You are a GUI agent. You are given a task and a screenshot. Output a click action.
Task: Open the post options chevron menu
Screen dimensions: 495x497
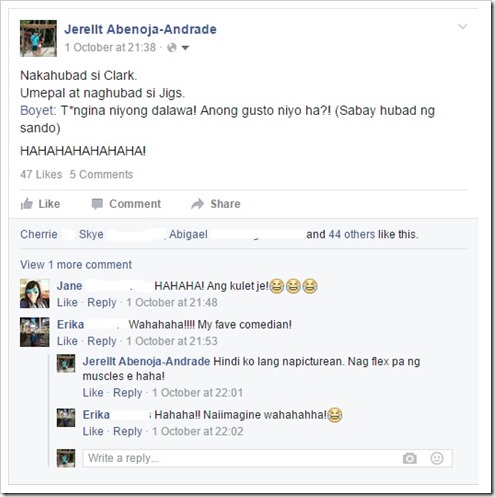pyautogui.click(x=463, y=26)
